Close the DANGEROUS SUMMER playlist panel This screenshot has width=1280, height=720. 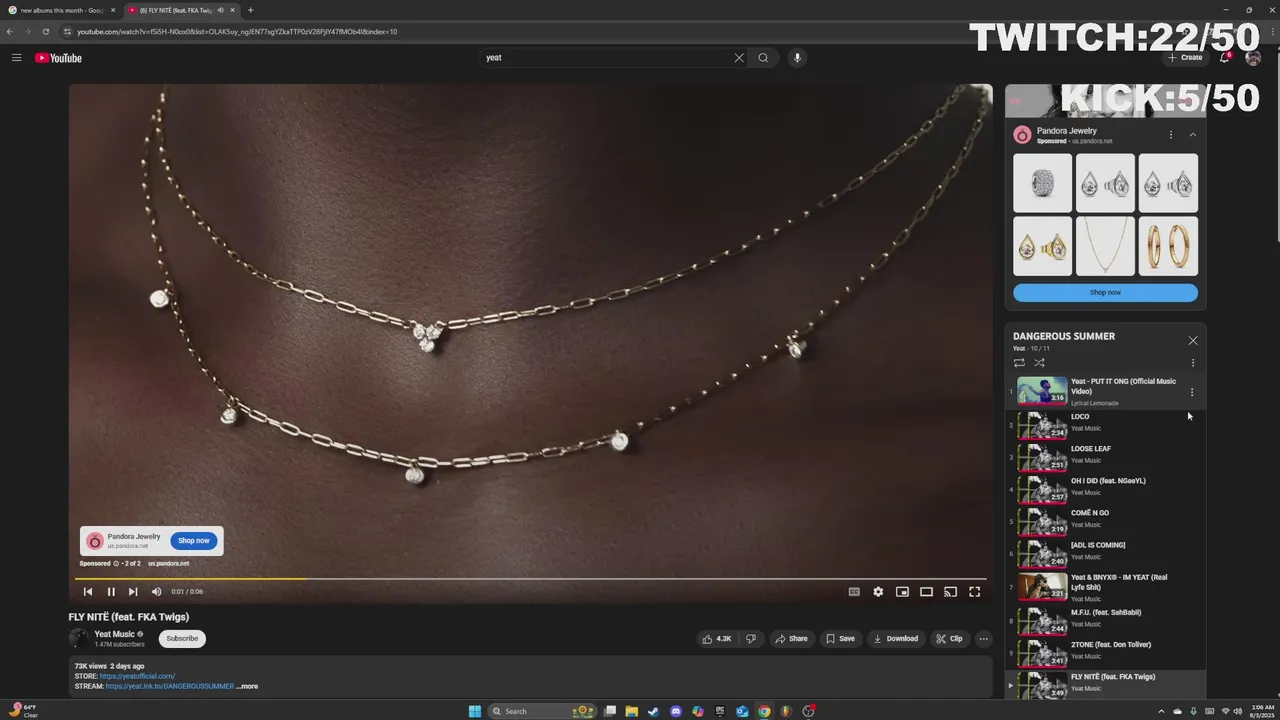(1192, 340)
